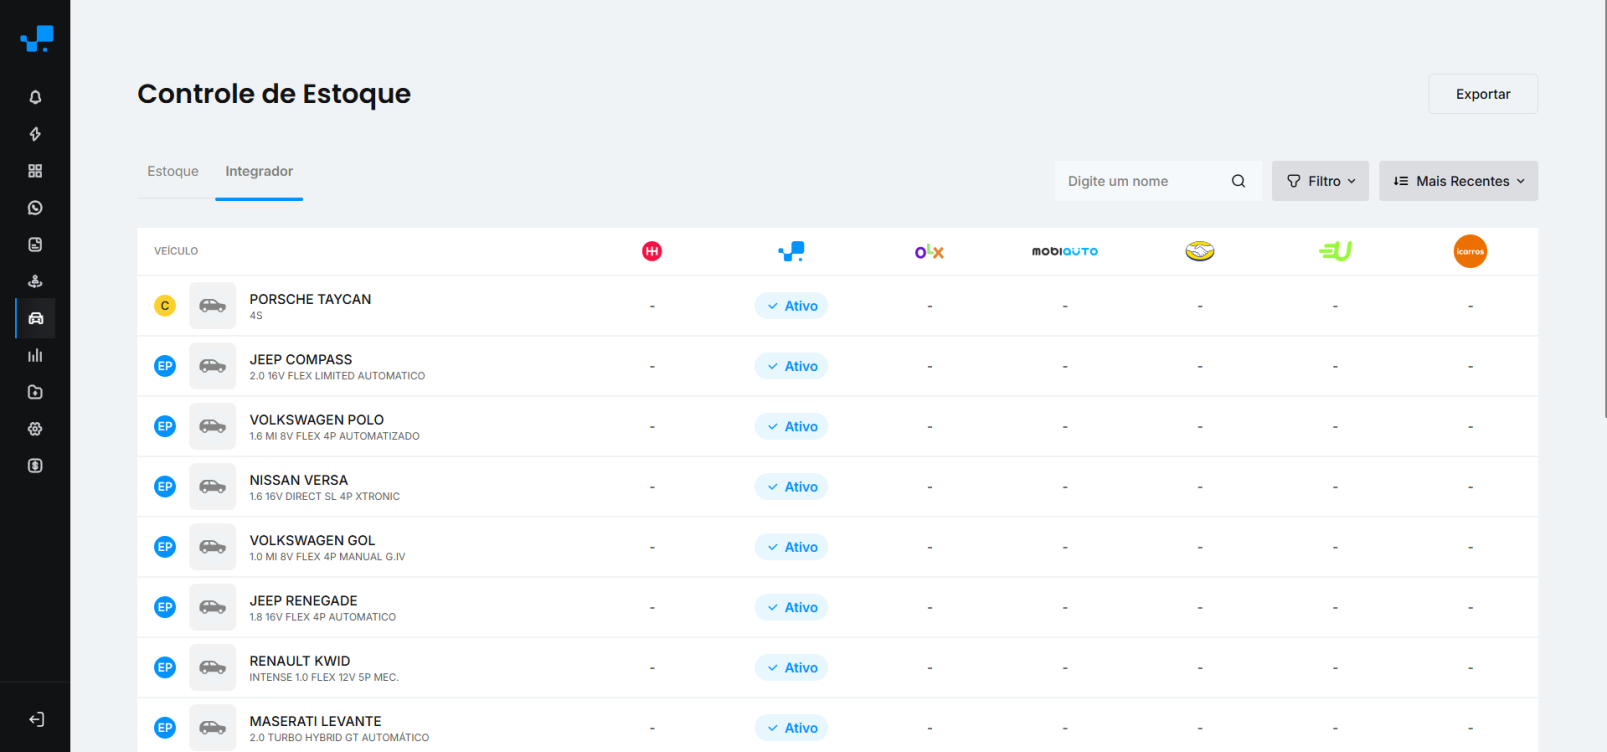Click the lightning bolt sidebar icon
1607x752 pixels.
[35, 134]
